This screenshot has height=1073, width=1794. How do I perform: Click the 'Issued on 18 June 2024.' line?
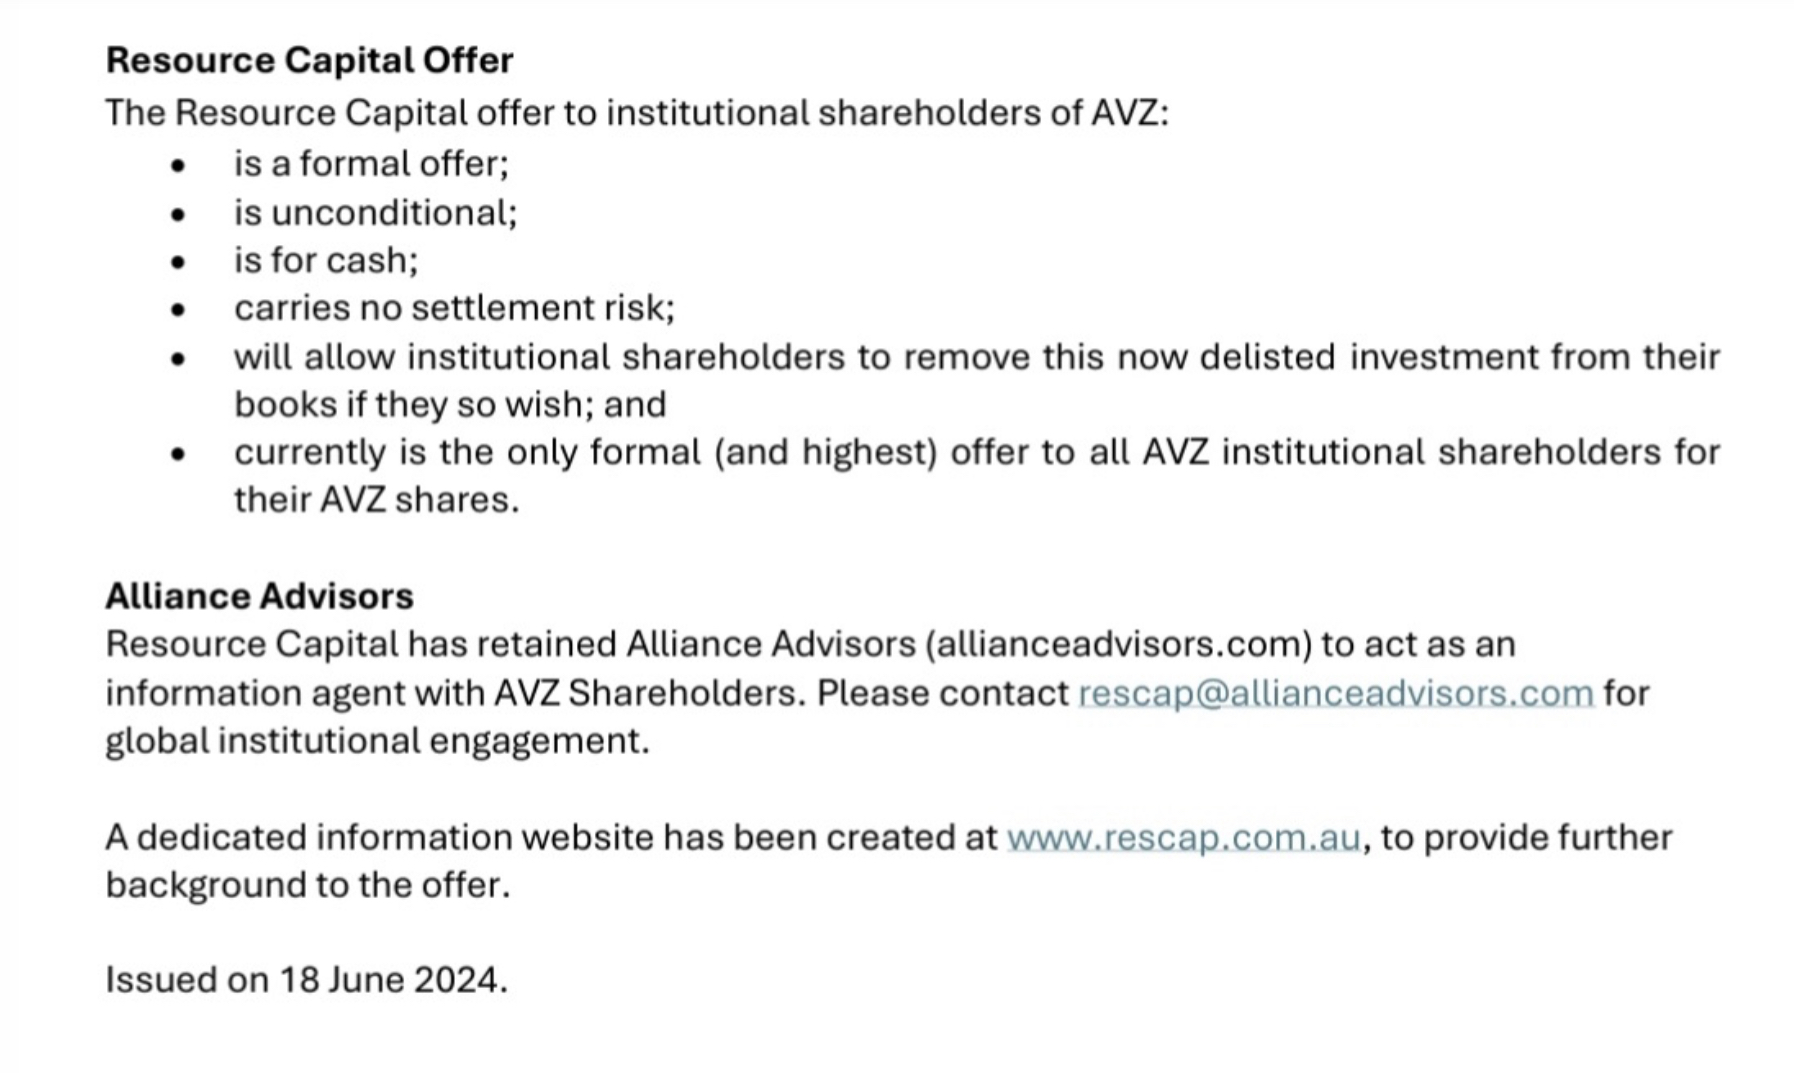pyautogui.click(x=306, y=979)
